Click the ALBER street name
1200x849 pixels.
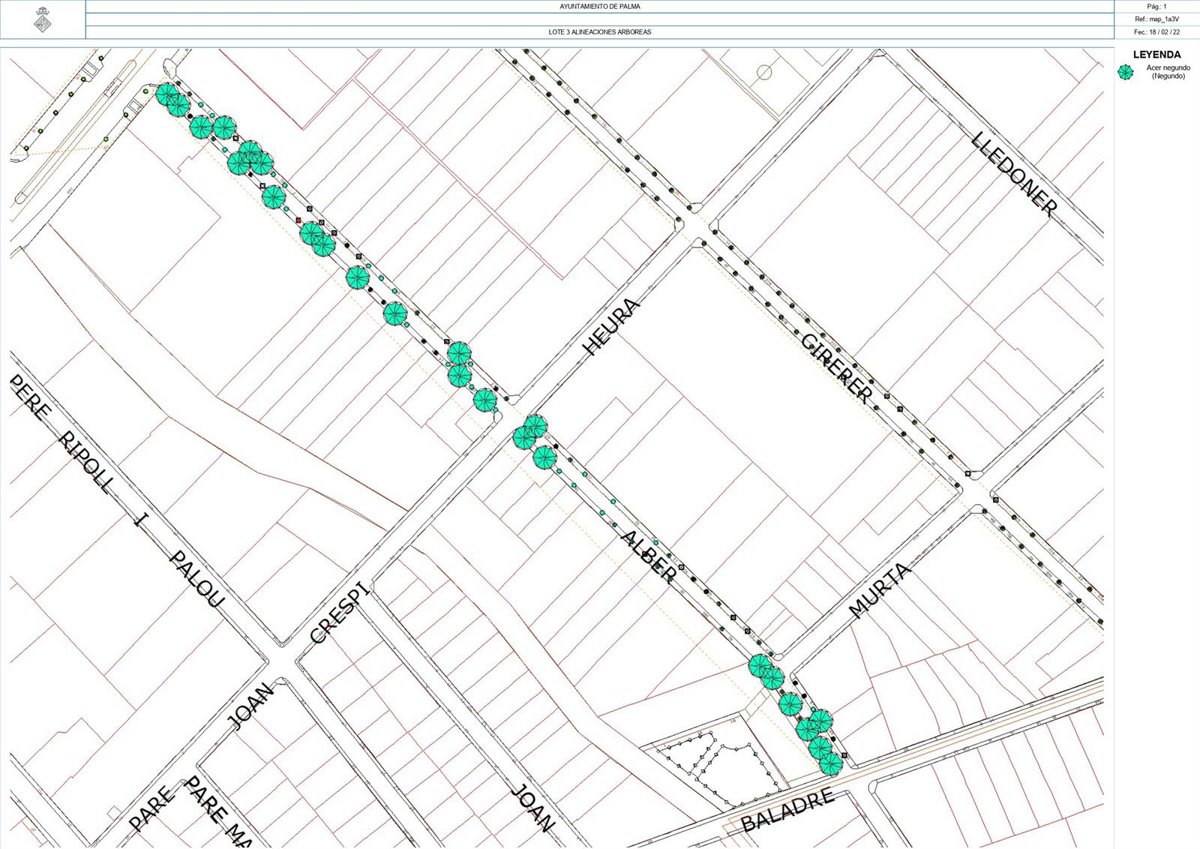(x=648, y=557)
